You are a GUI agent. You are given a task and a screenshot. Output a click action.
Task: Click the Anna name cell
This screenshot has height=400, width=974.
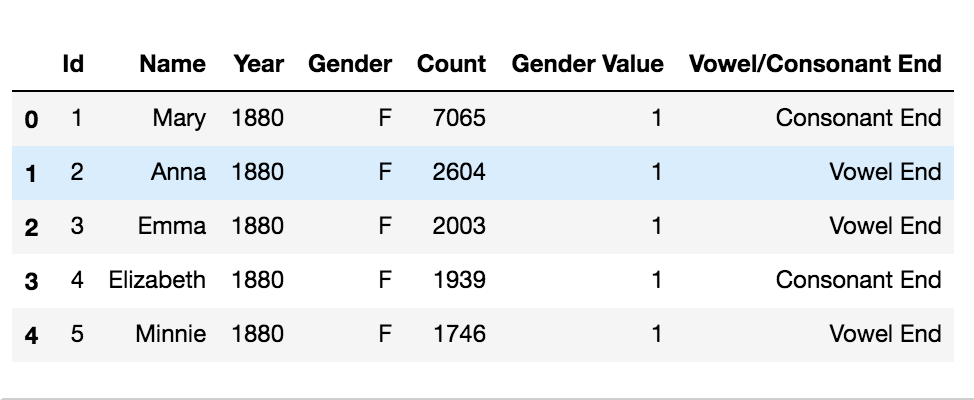pos(178,172)
